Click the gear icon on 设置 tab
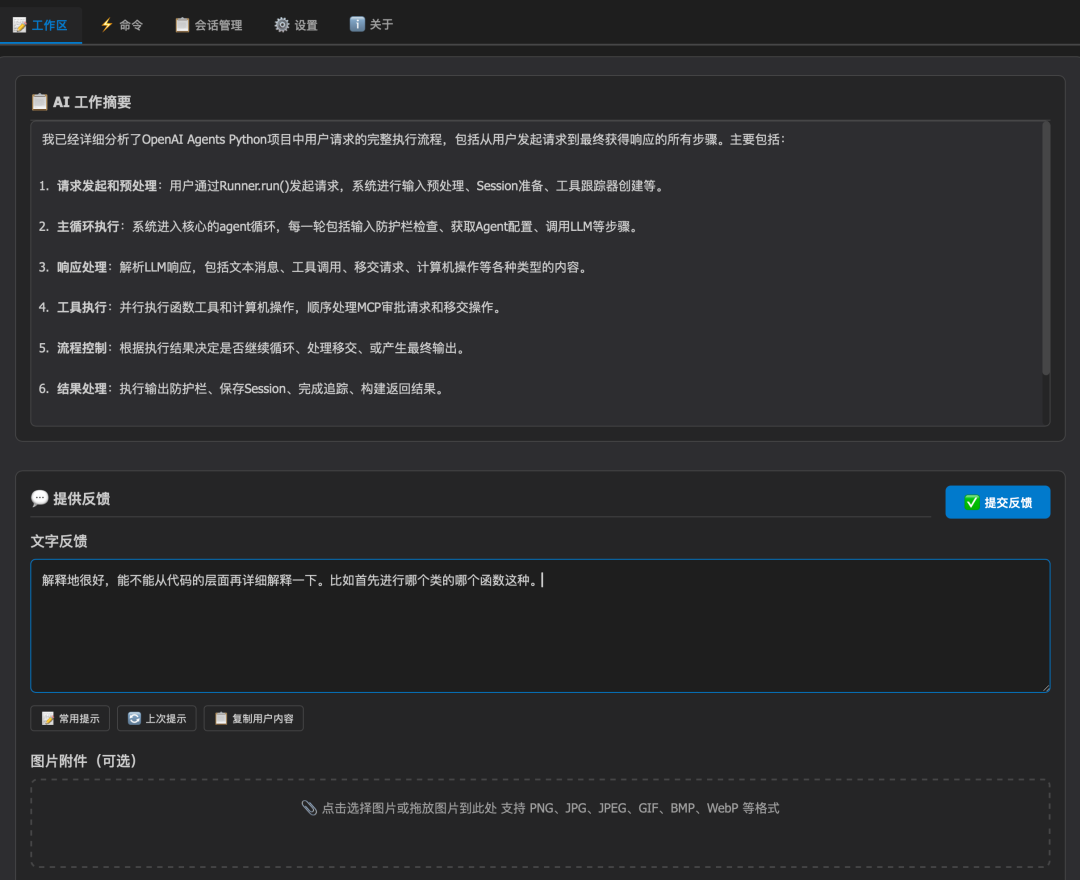Viewport: 1080px width, 880px height. tap(282, 25)
